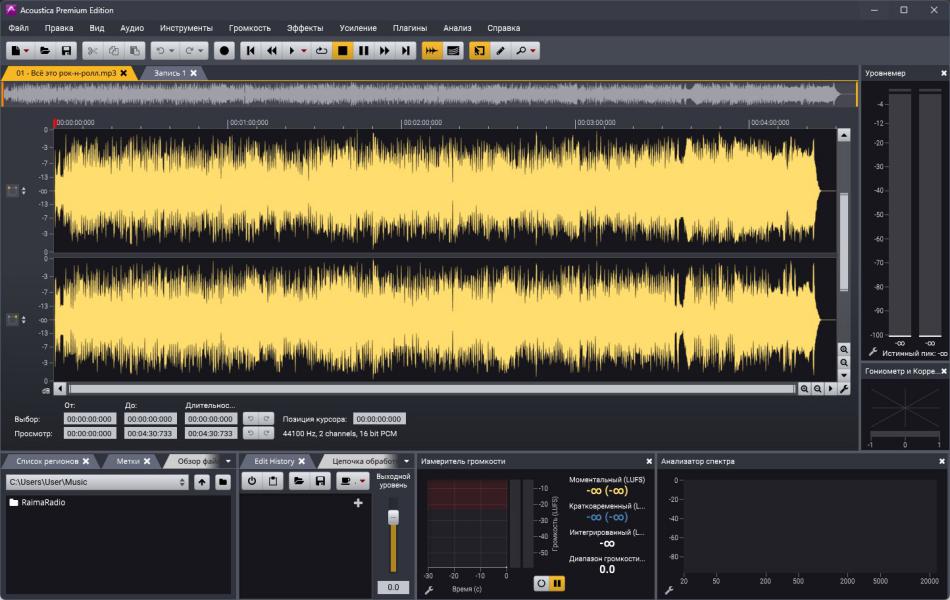Screen dimensions: 950x600
Task: Expand the file browser panel tabs dropdown
Action: tap(228, 461)
